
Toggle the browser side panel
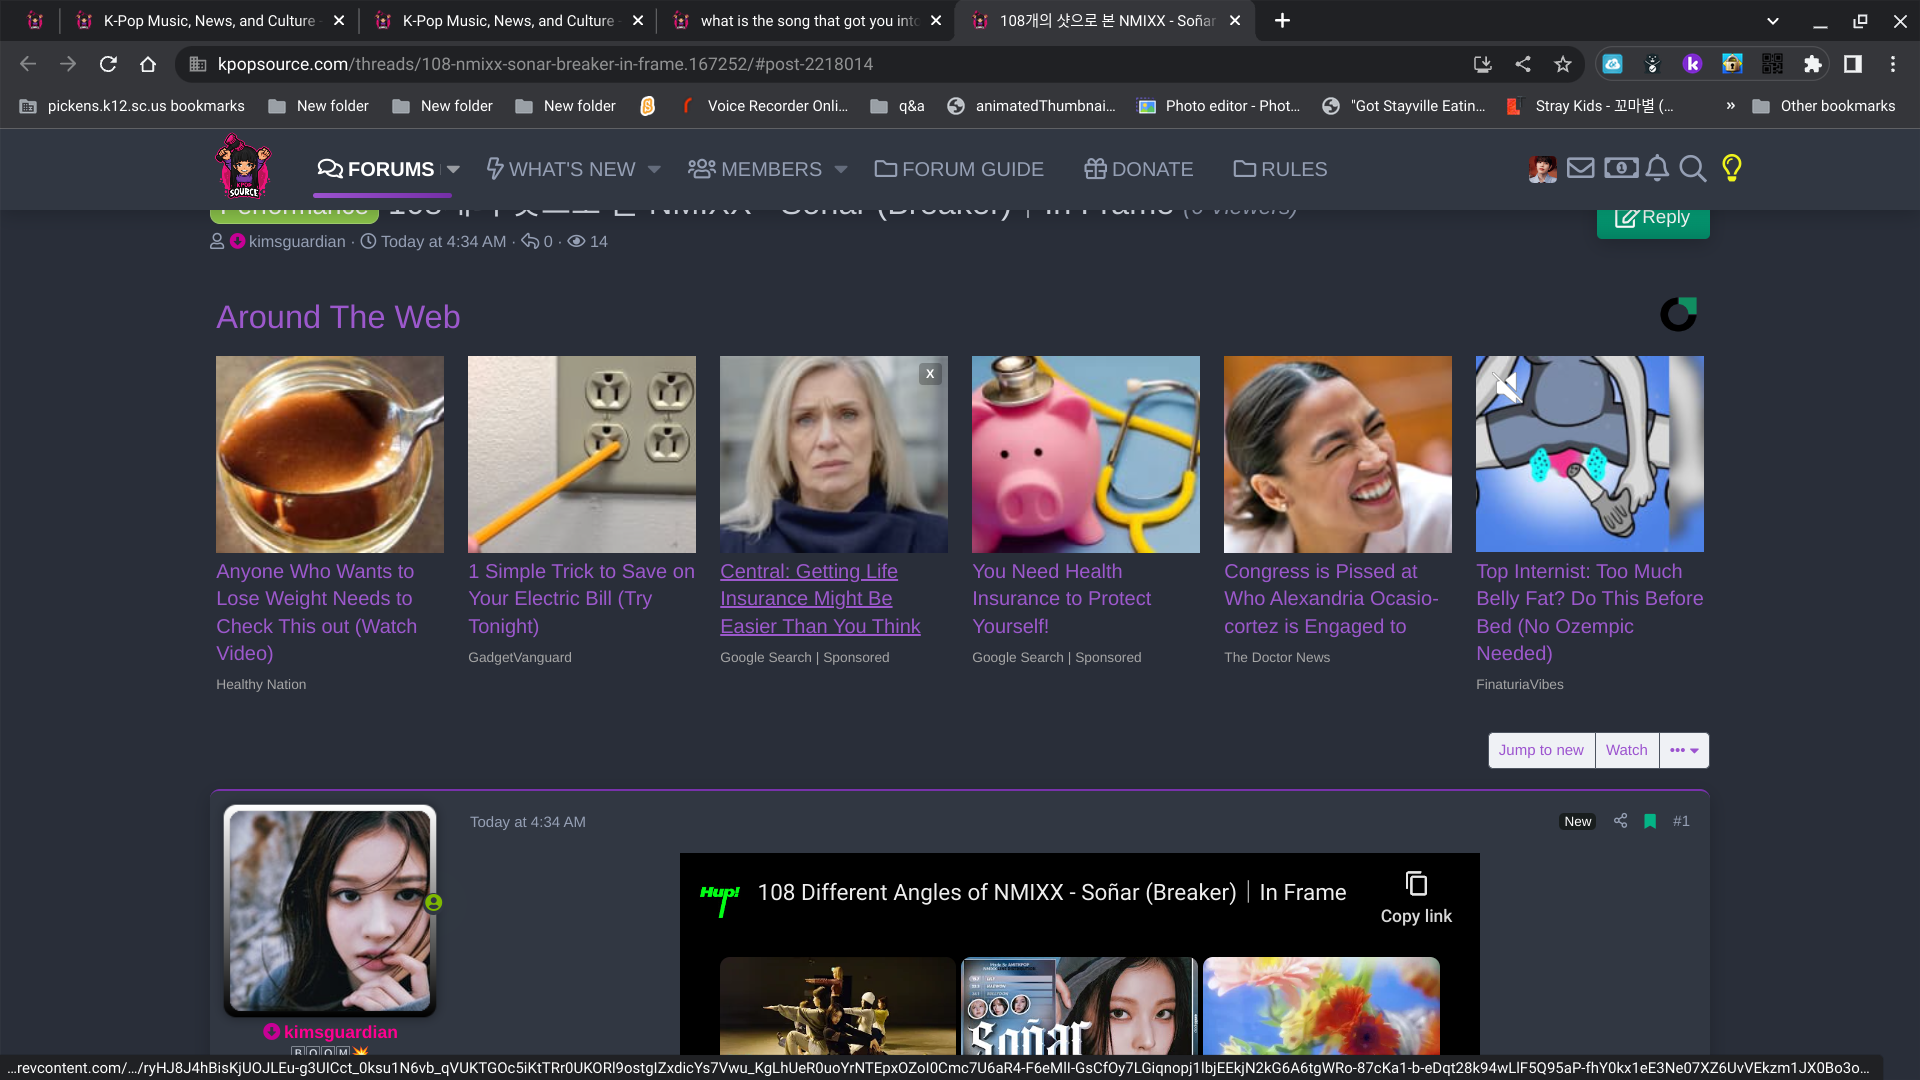point(1853,64)
